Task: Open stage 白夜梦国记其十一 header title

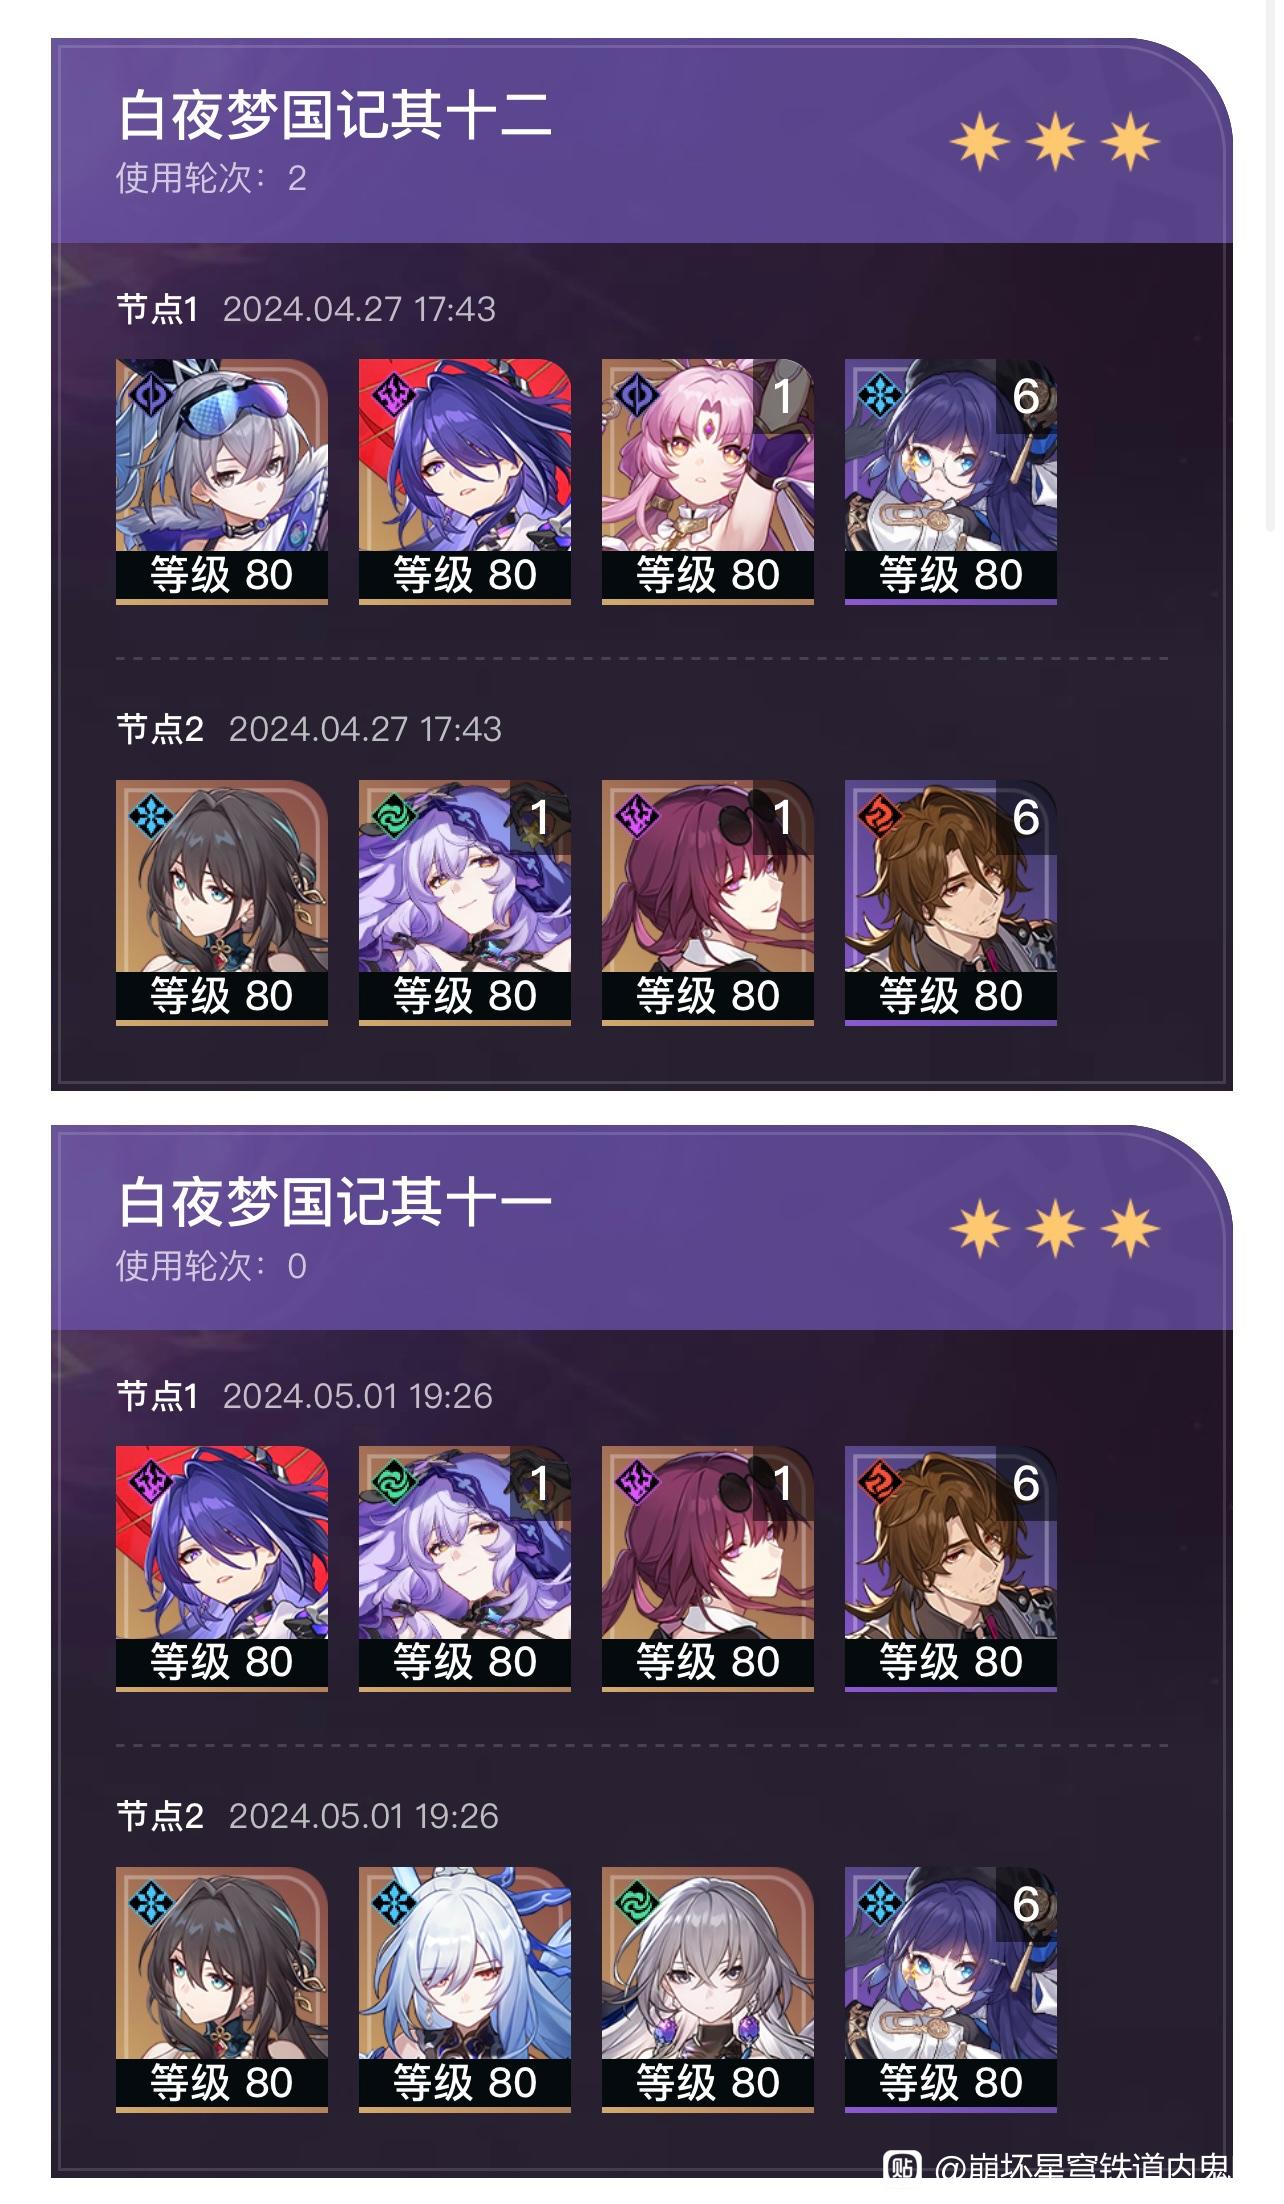Action: [x=335, y=1201]
